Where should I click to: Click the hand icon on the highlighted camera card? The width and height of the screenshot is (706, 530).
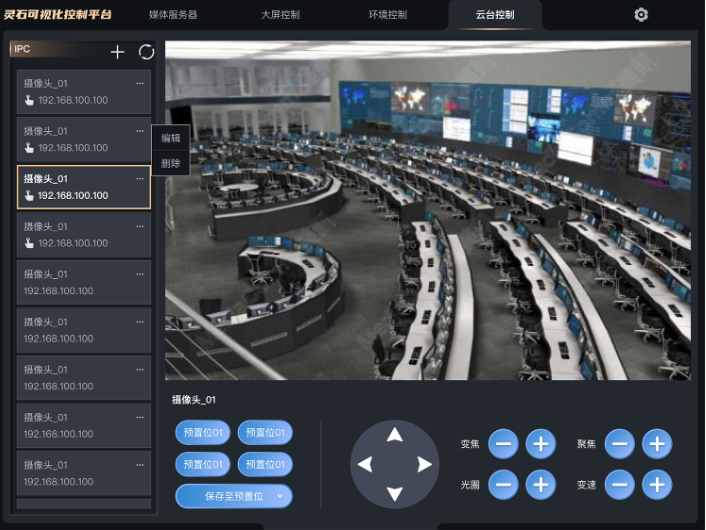pyautogui.click(x=29, y=195)
